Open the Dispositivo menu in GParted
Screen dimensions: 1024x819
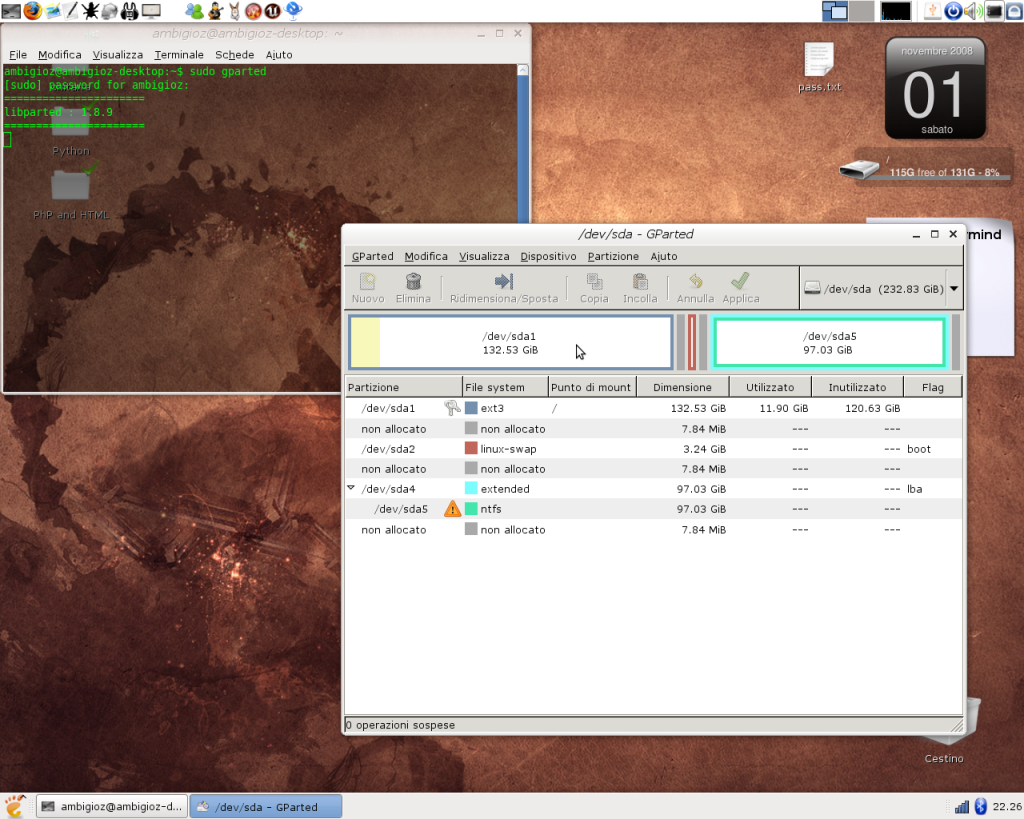coord(548,257)
